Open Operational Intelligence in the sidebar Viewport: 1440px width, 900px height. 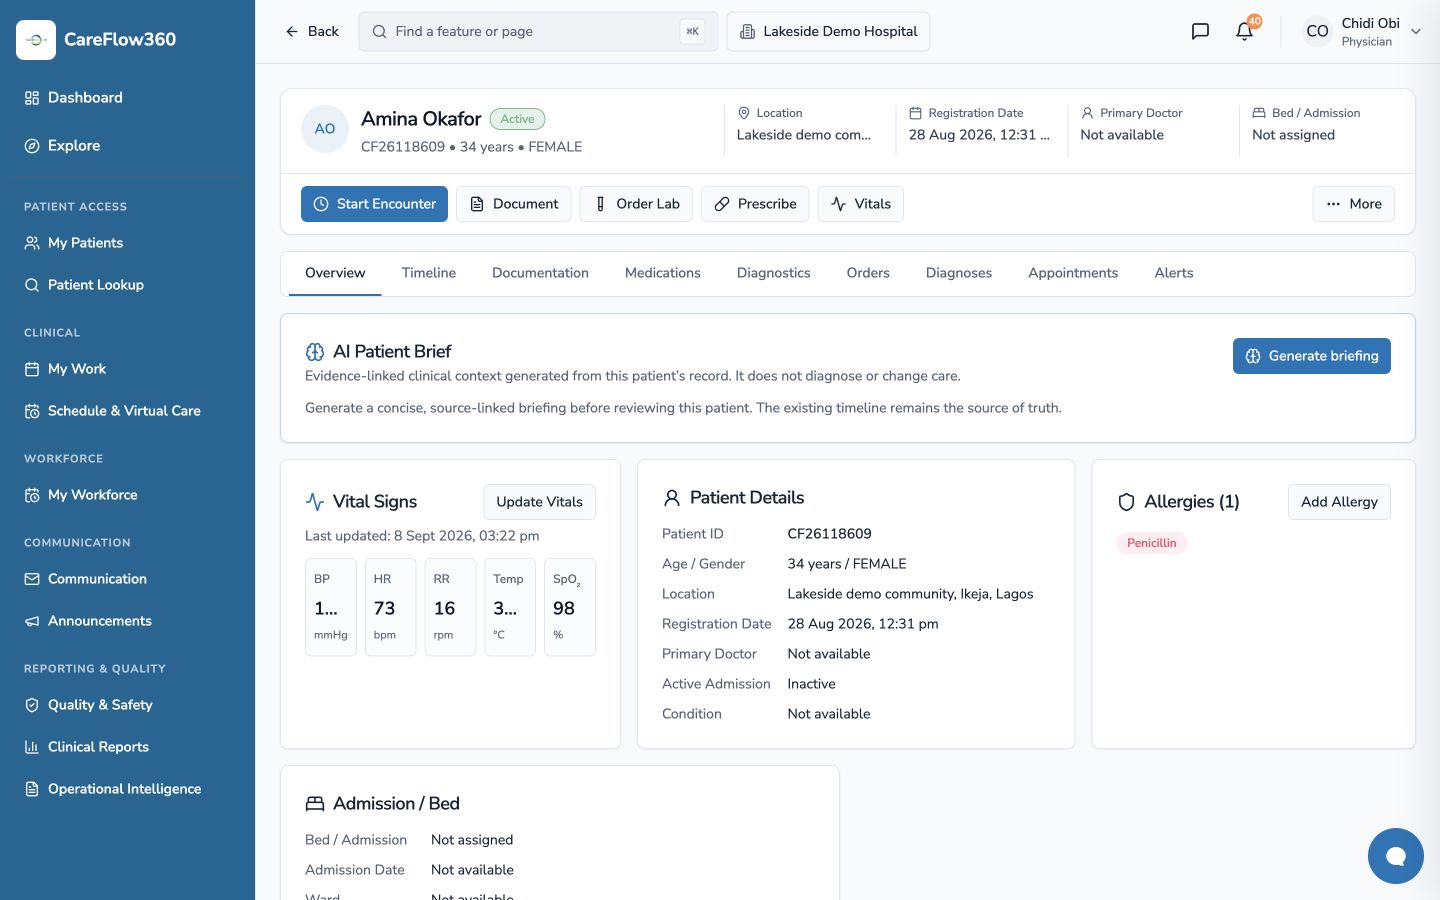pyautogui.click(x=128, y=789)
